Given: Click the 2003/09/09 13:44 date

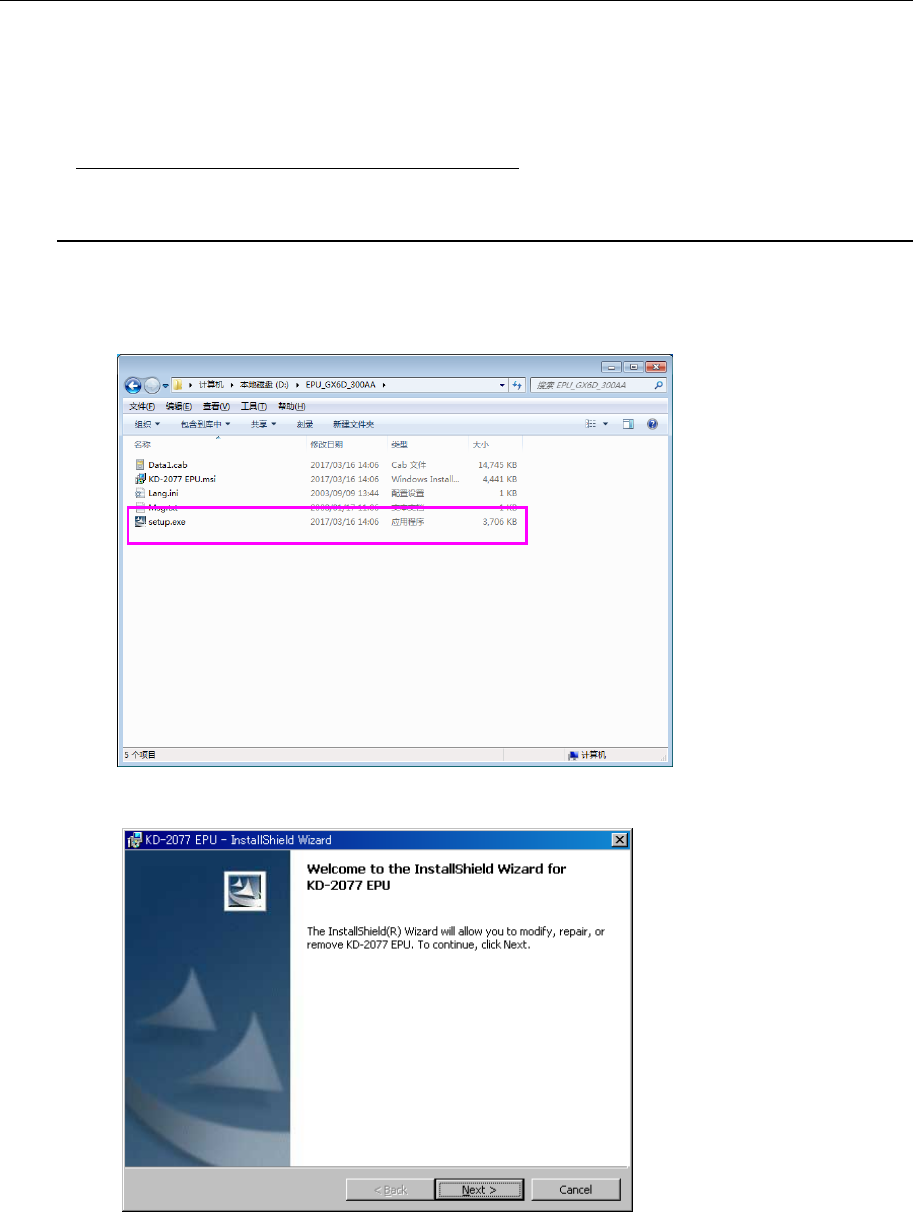Looking at the screenshot, I should [343, 493].
